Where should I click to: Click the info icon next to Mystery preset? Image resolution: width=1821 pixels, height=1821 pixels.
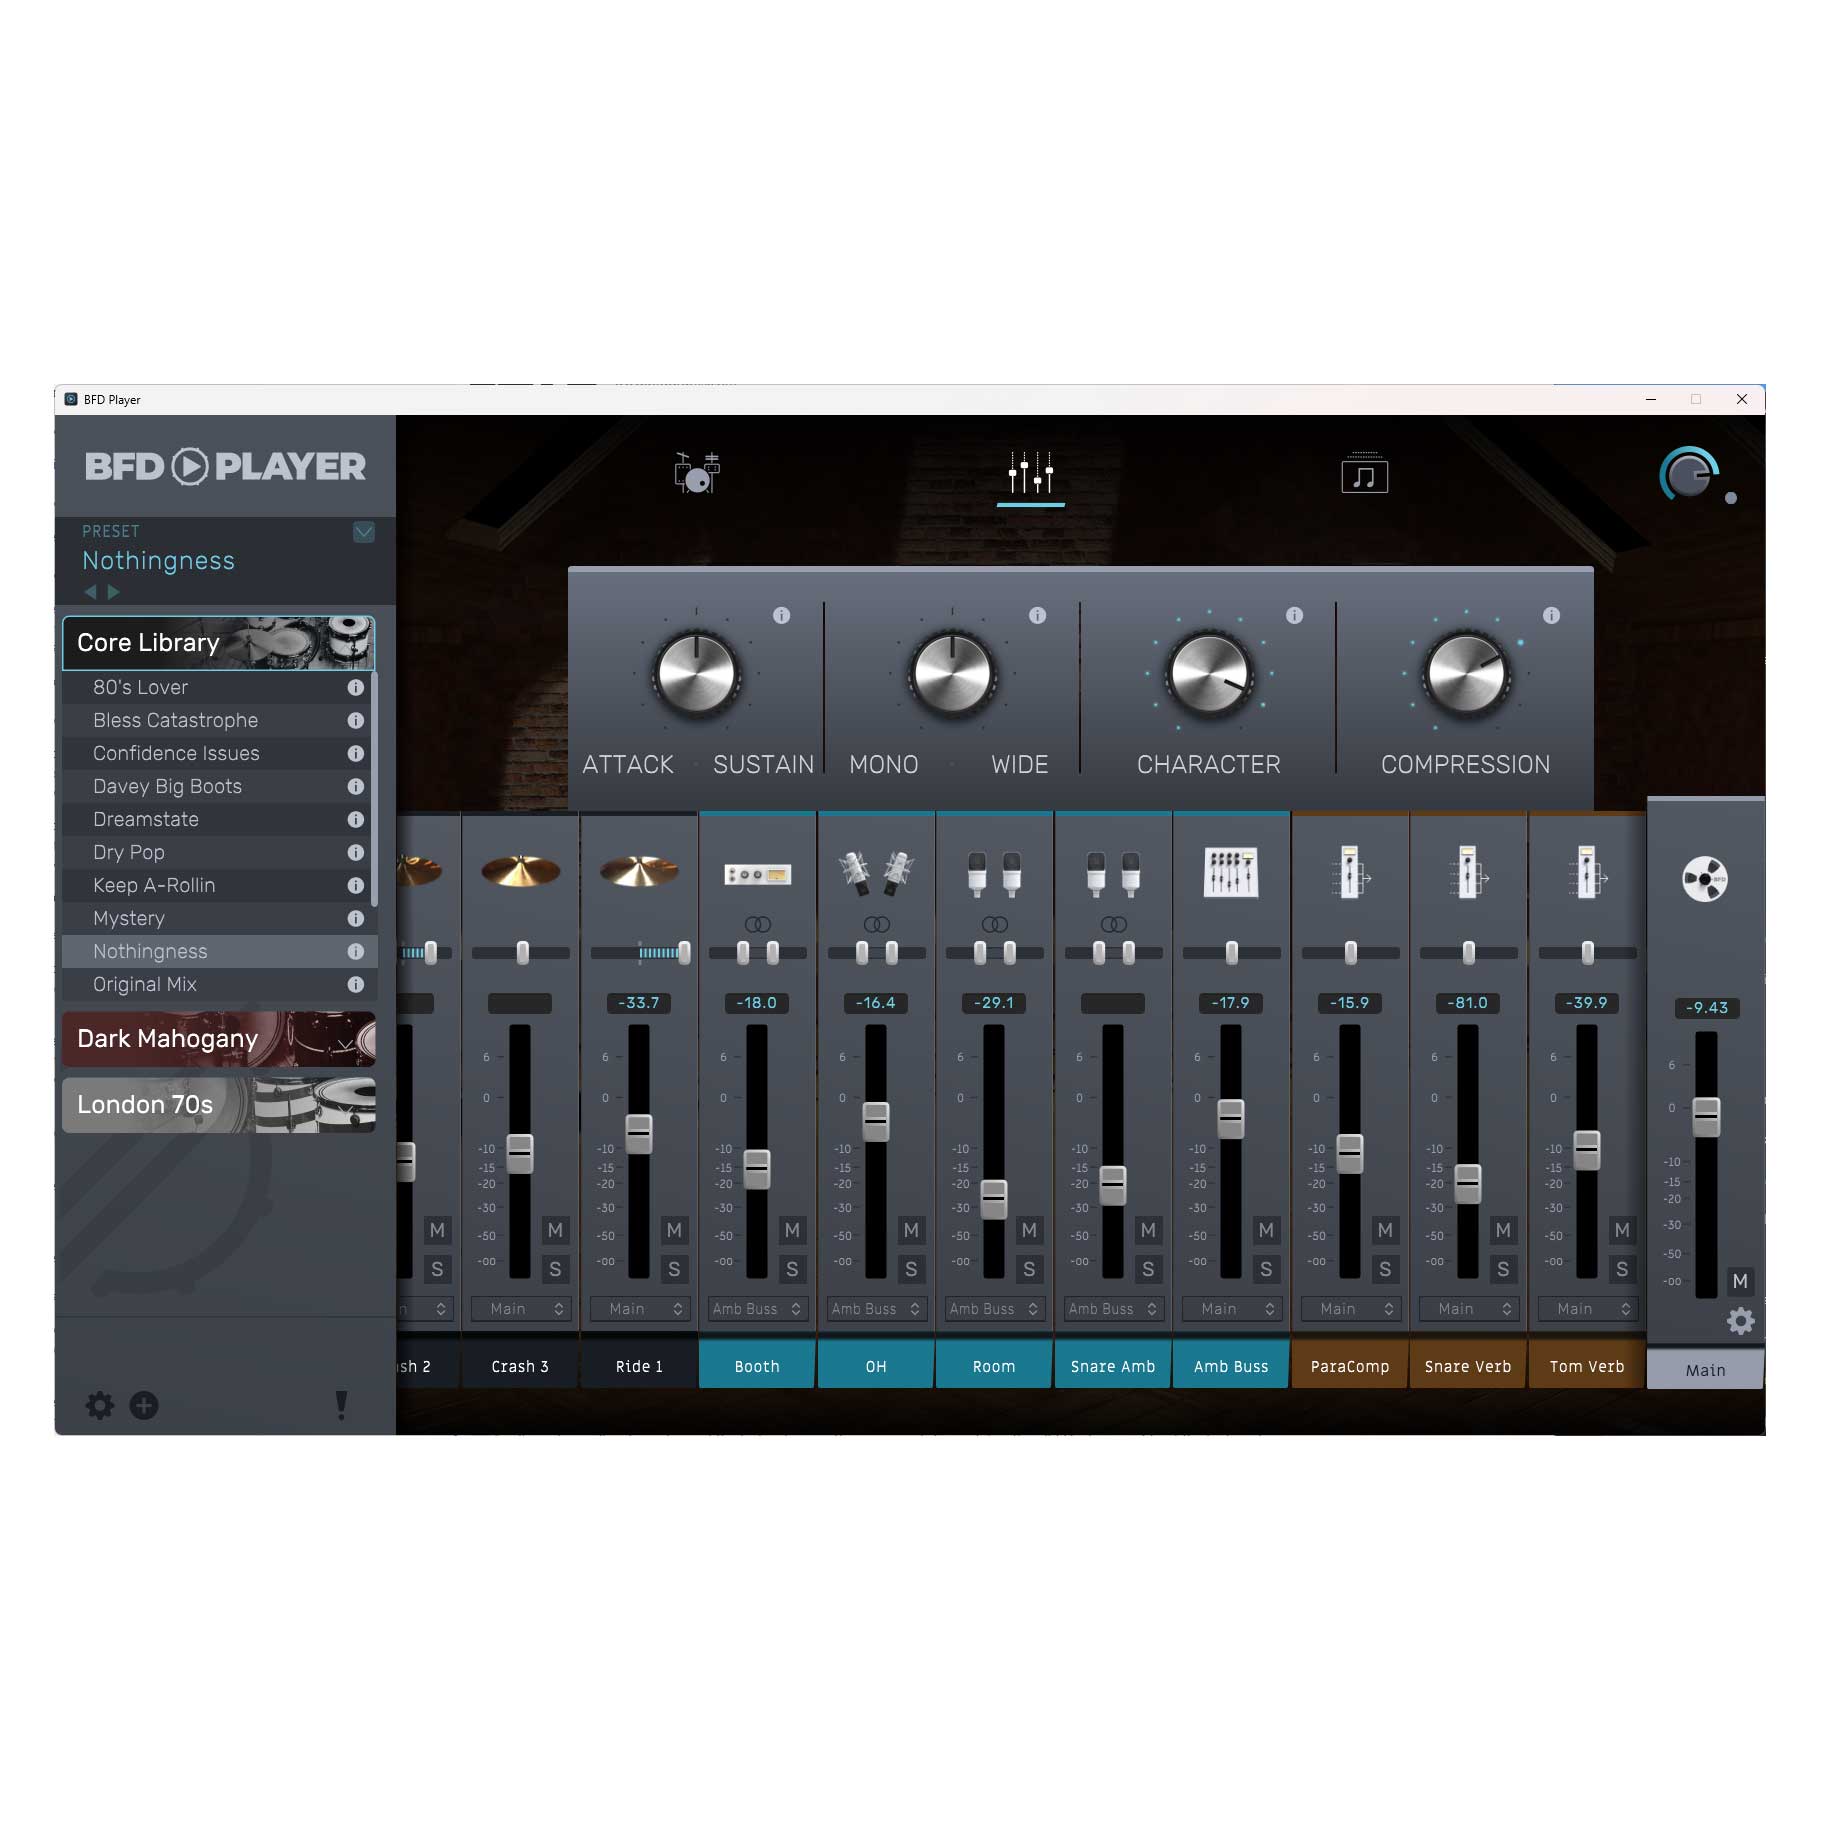tap(356, 918)
